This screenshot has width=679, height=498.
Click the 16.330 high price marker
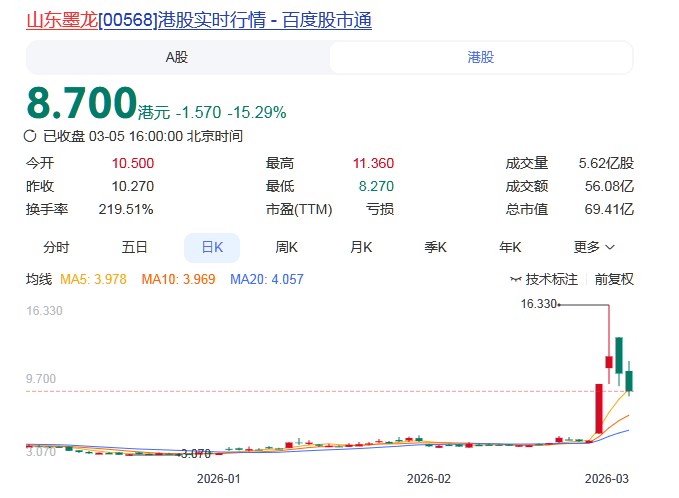click(538, 303)
